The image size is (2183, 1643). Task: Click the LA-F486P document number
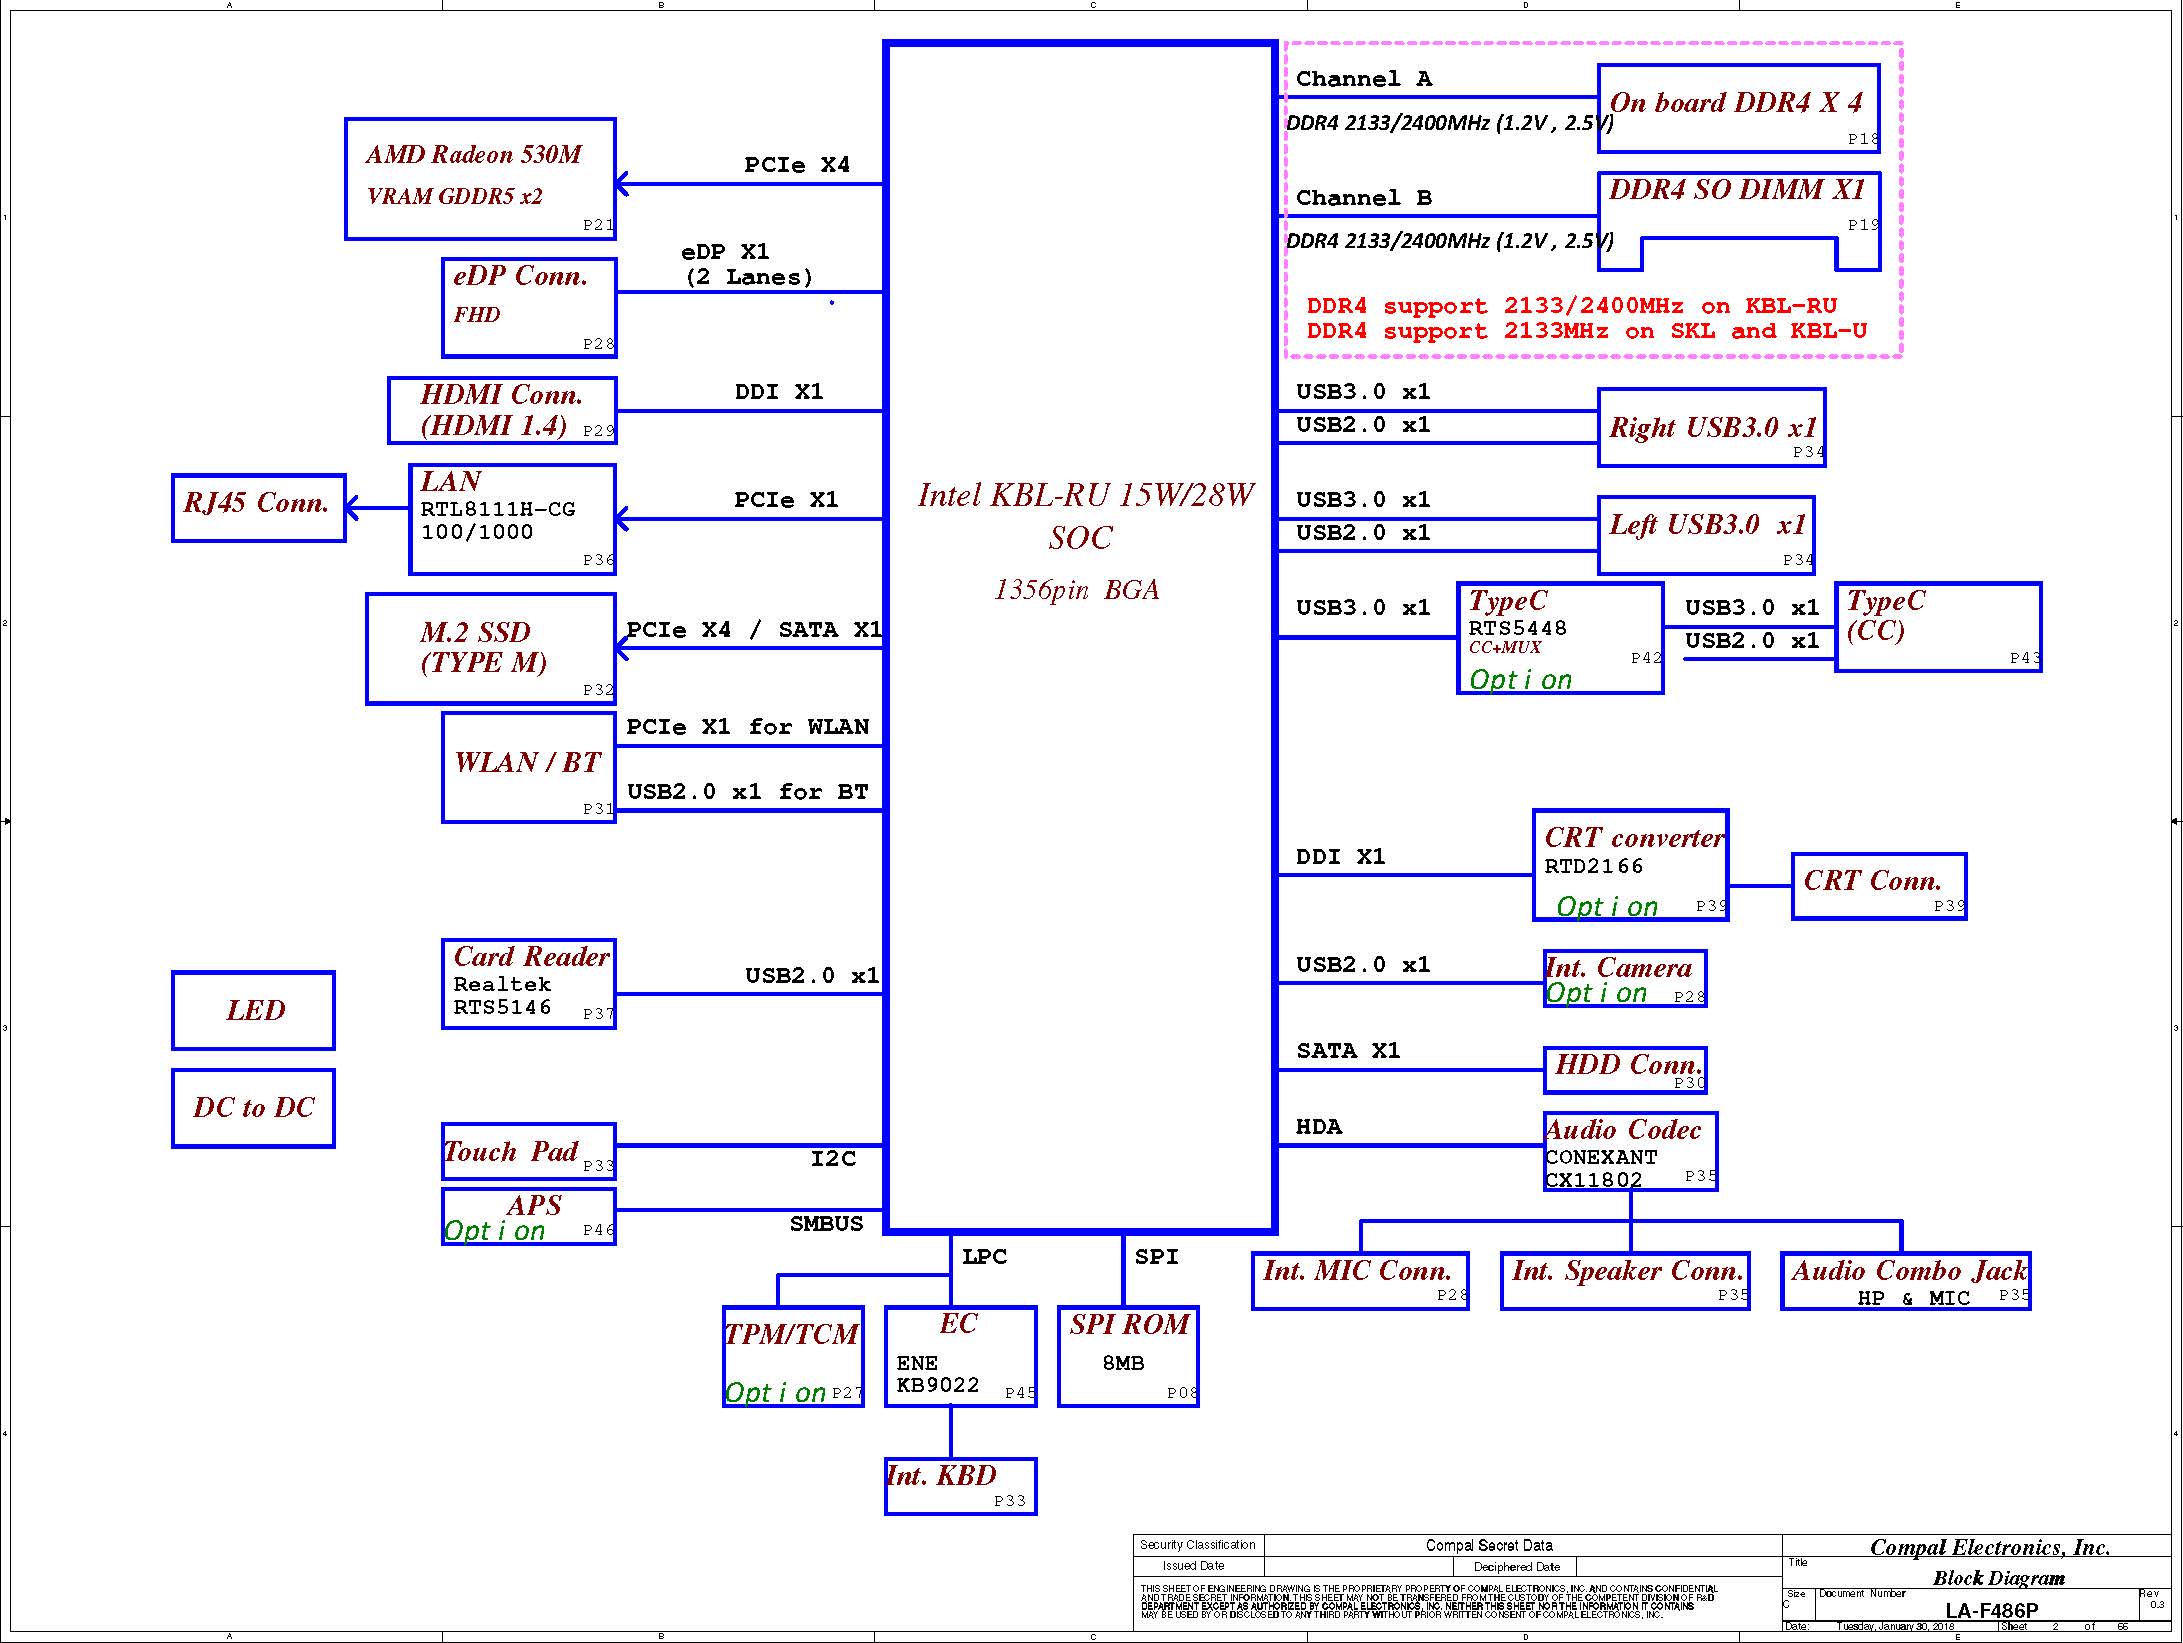point(1991,1610)
